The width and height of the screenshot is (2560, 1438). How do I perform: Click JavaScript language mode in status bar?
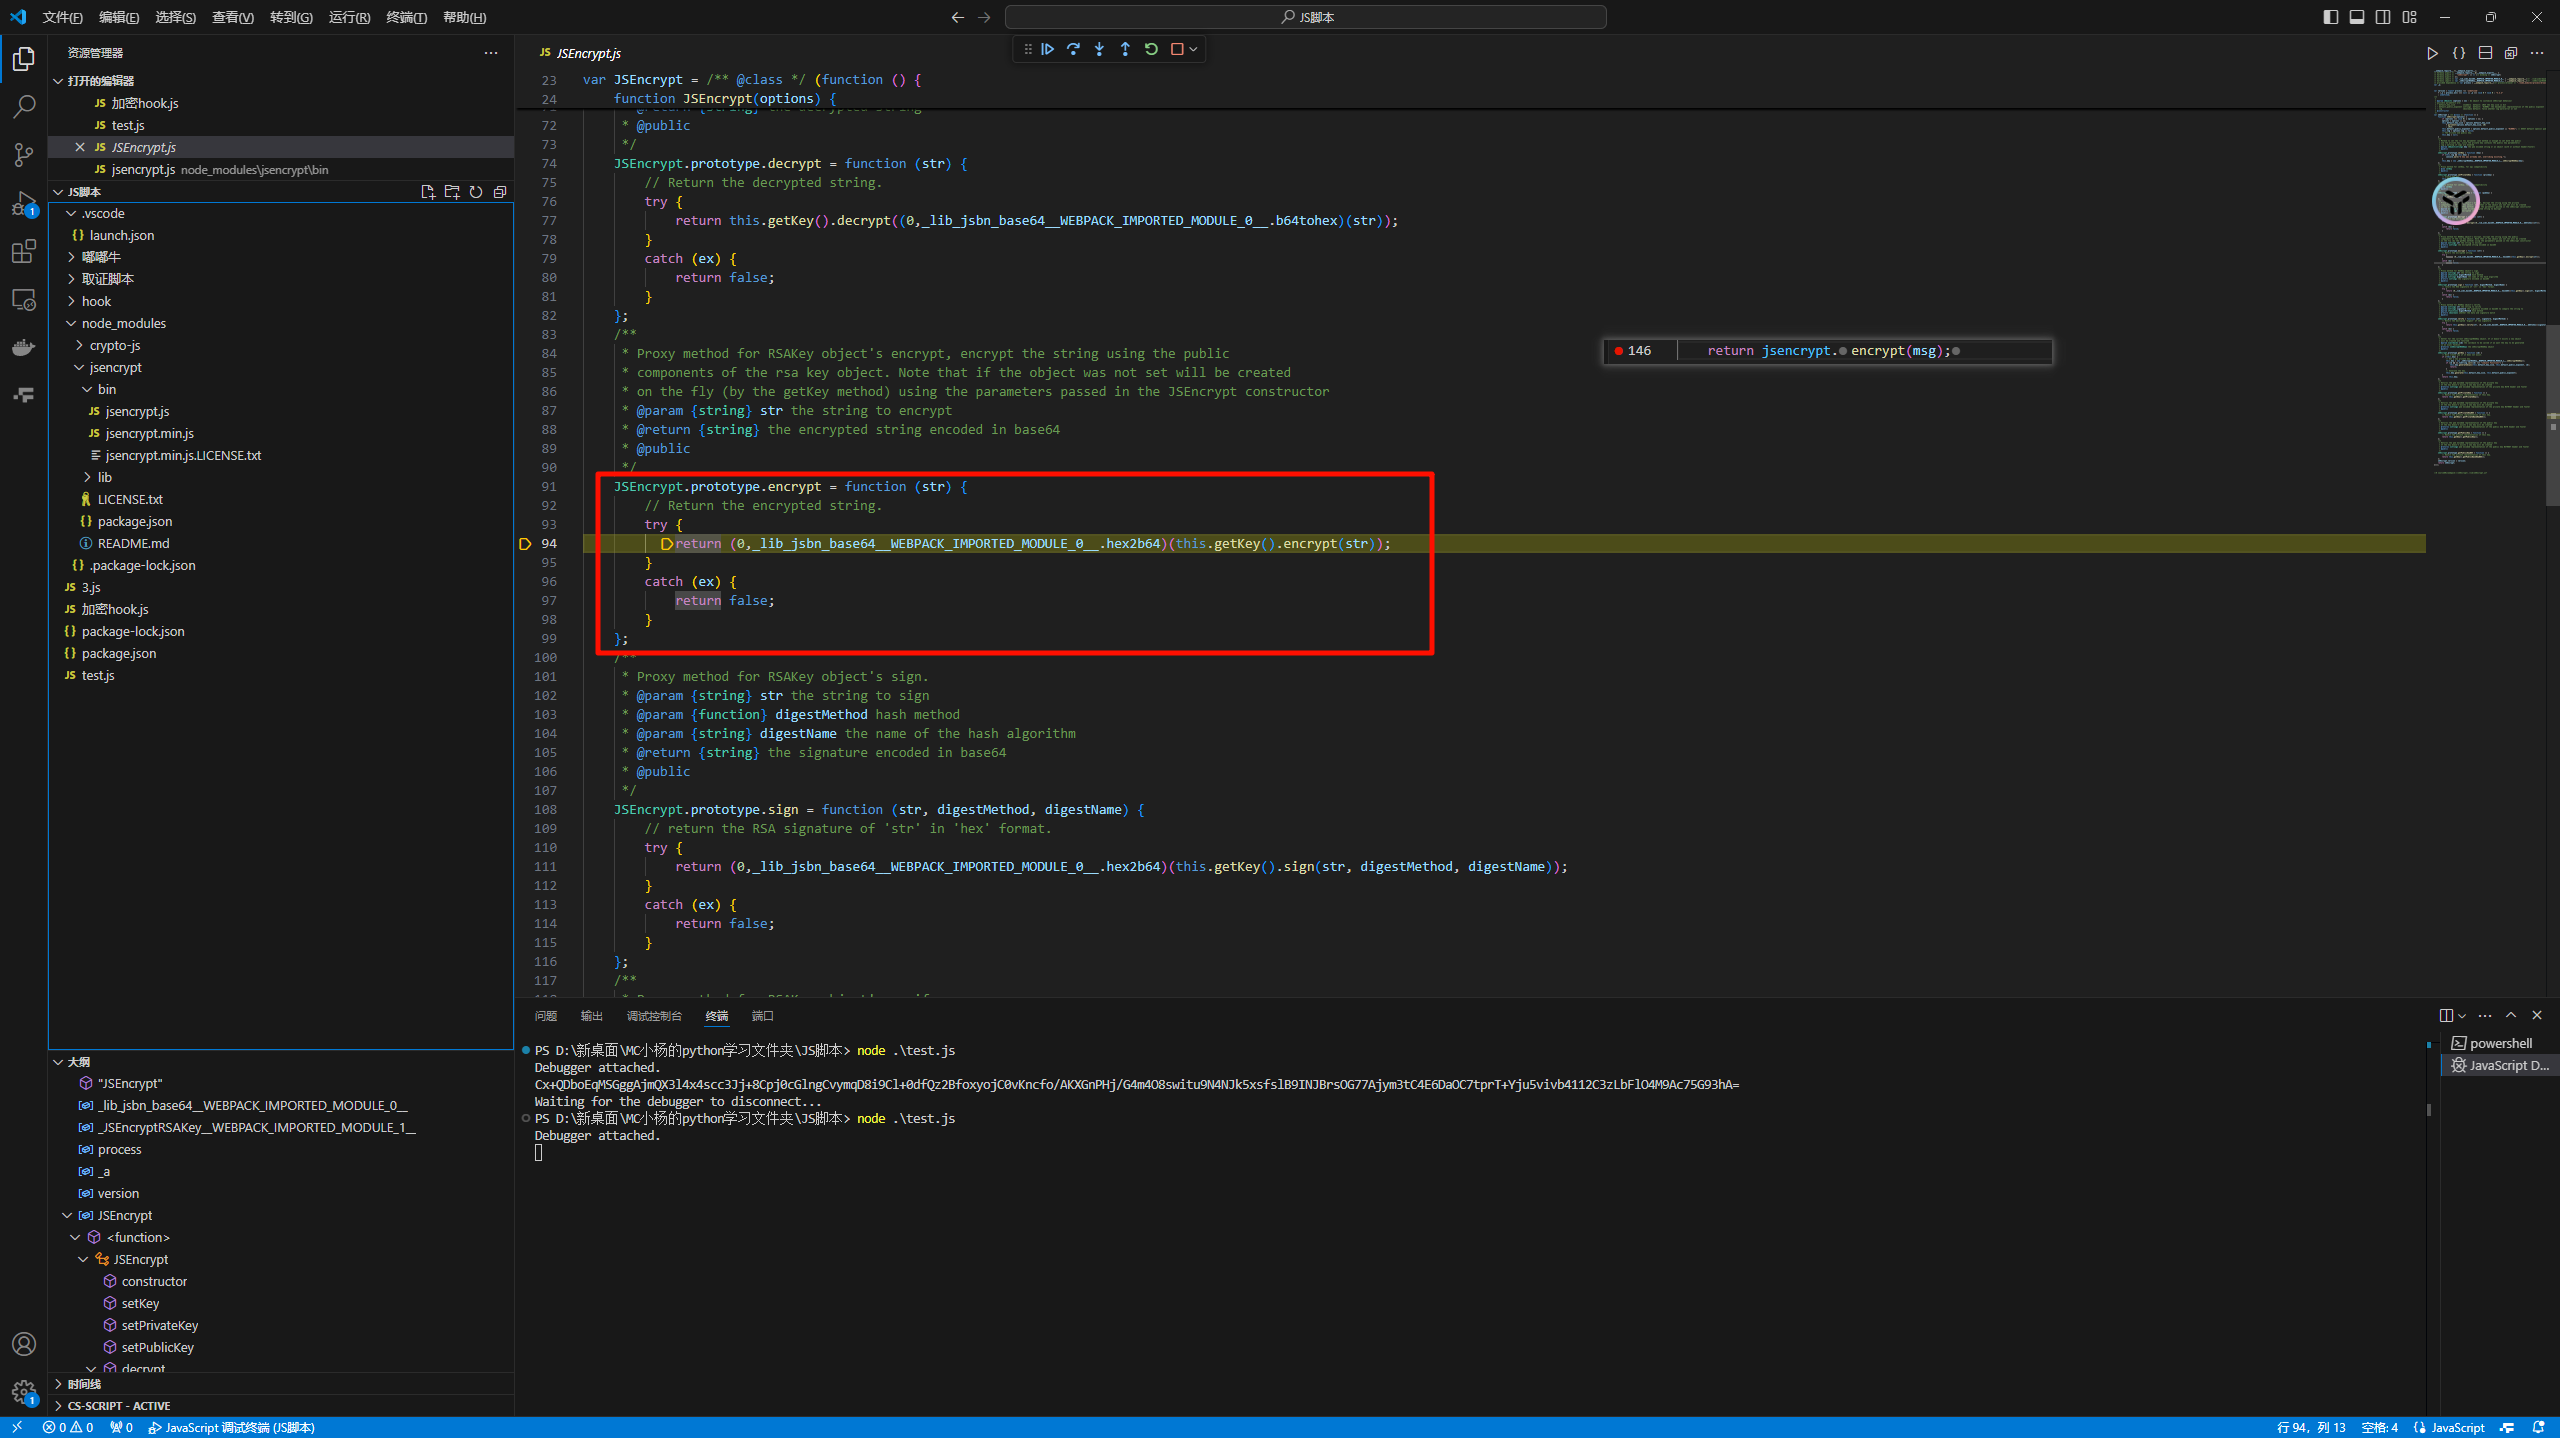click(2457, 1428)
